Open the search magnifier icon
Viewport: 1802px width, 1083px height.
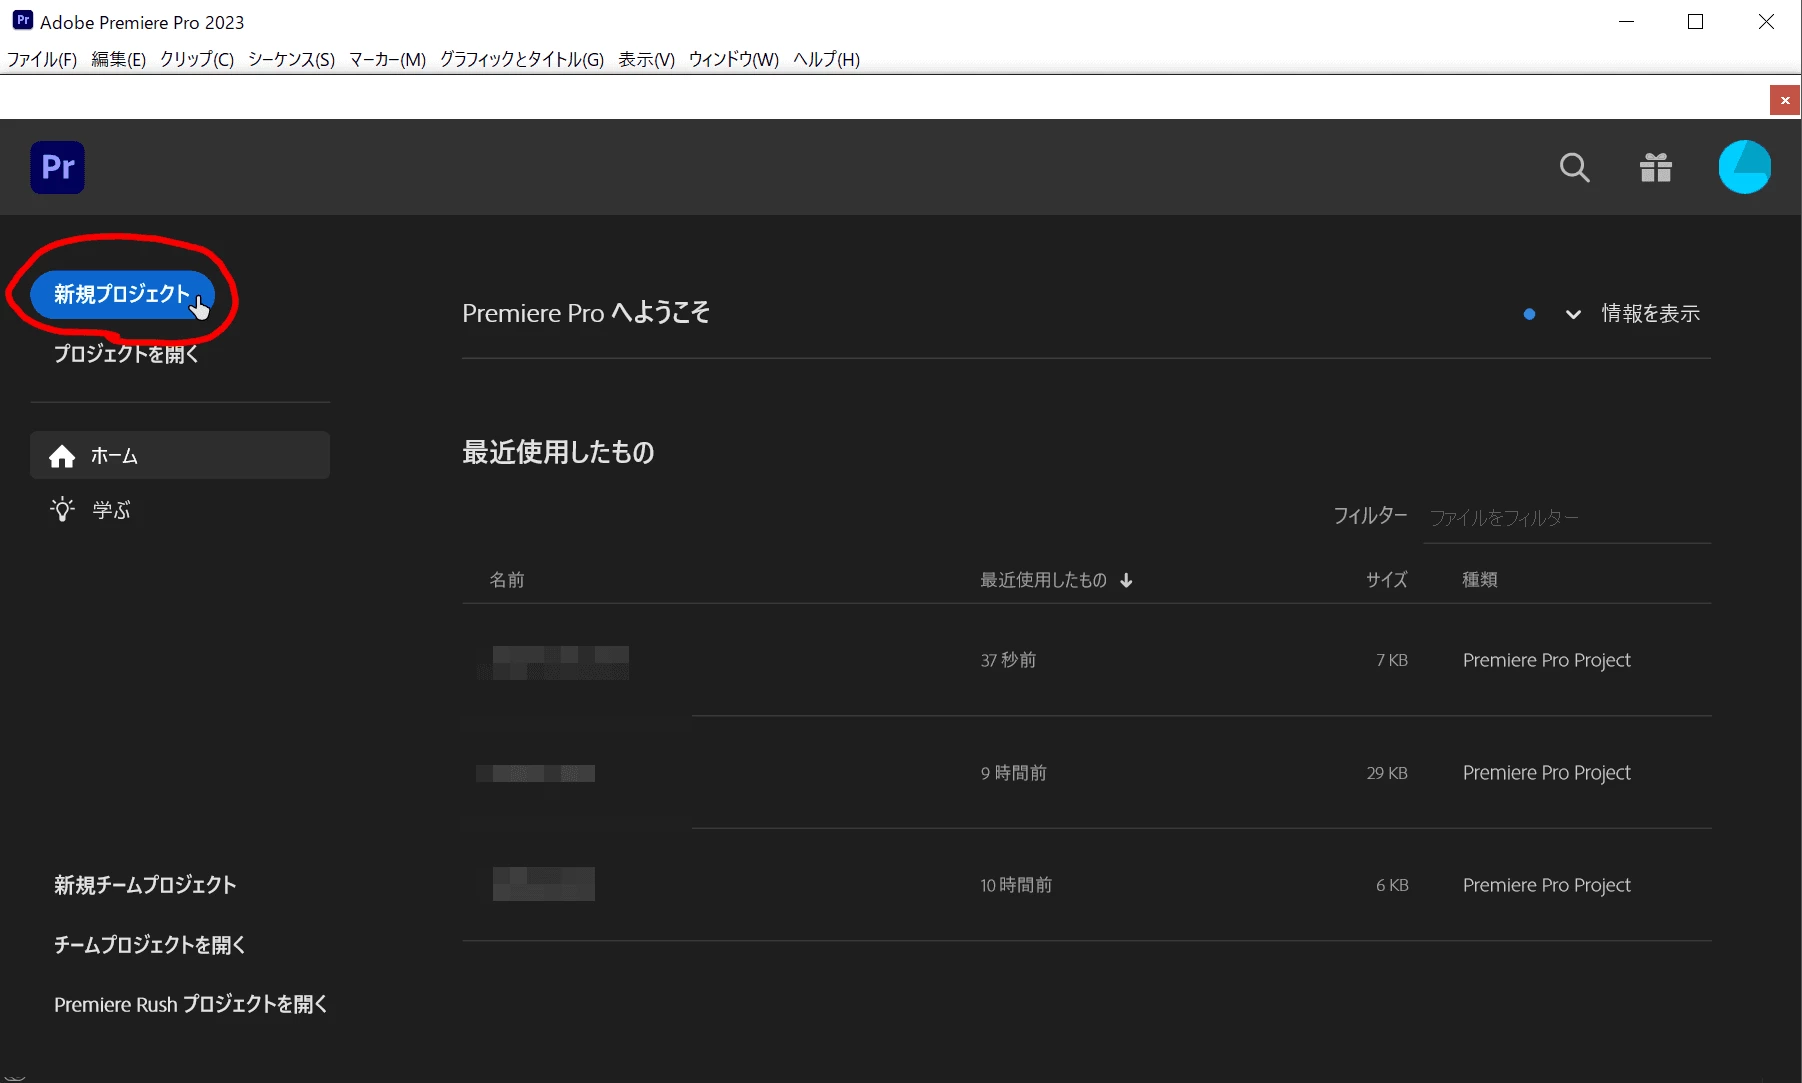[1574, 167]
